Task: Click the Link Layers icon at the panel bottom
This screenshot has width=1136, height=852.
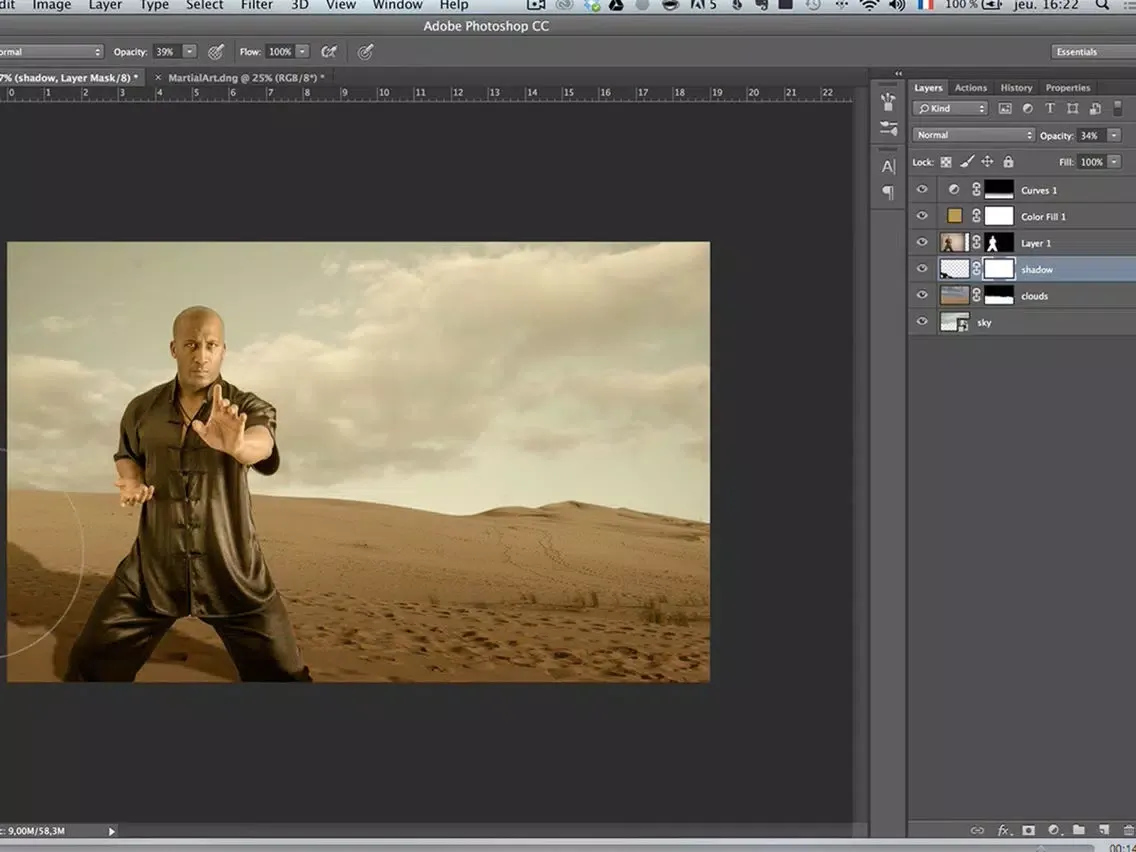Action: [977, 830]
